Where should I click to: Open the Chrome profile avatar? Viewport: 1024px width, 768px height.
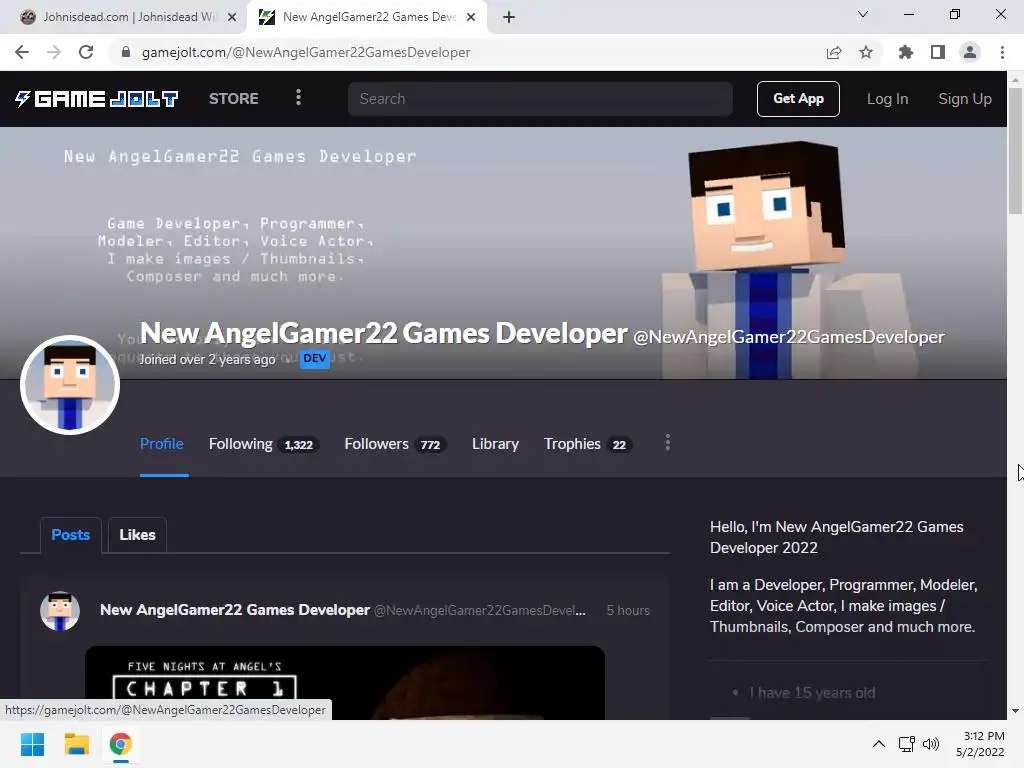click(x=970, y=52)
